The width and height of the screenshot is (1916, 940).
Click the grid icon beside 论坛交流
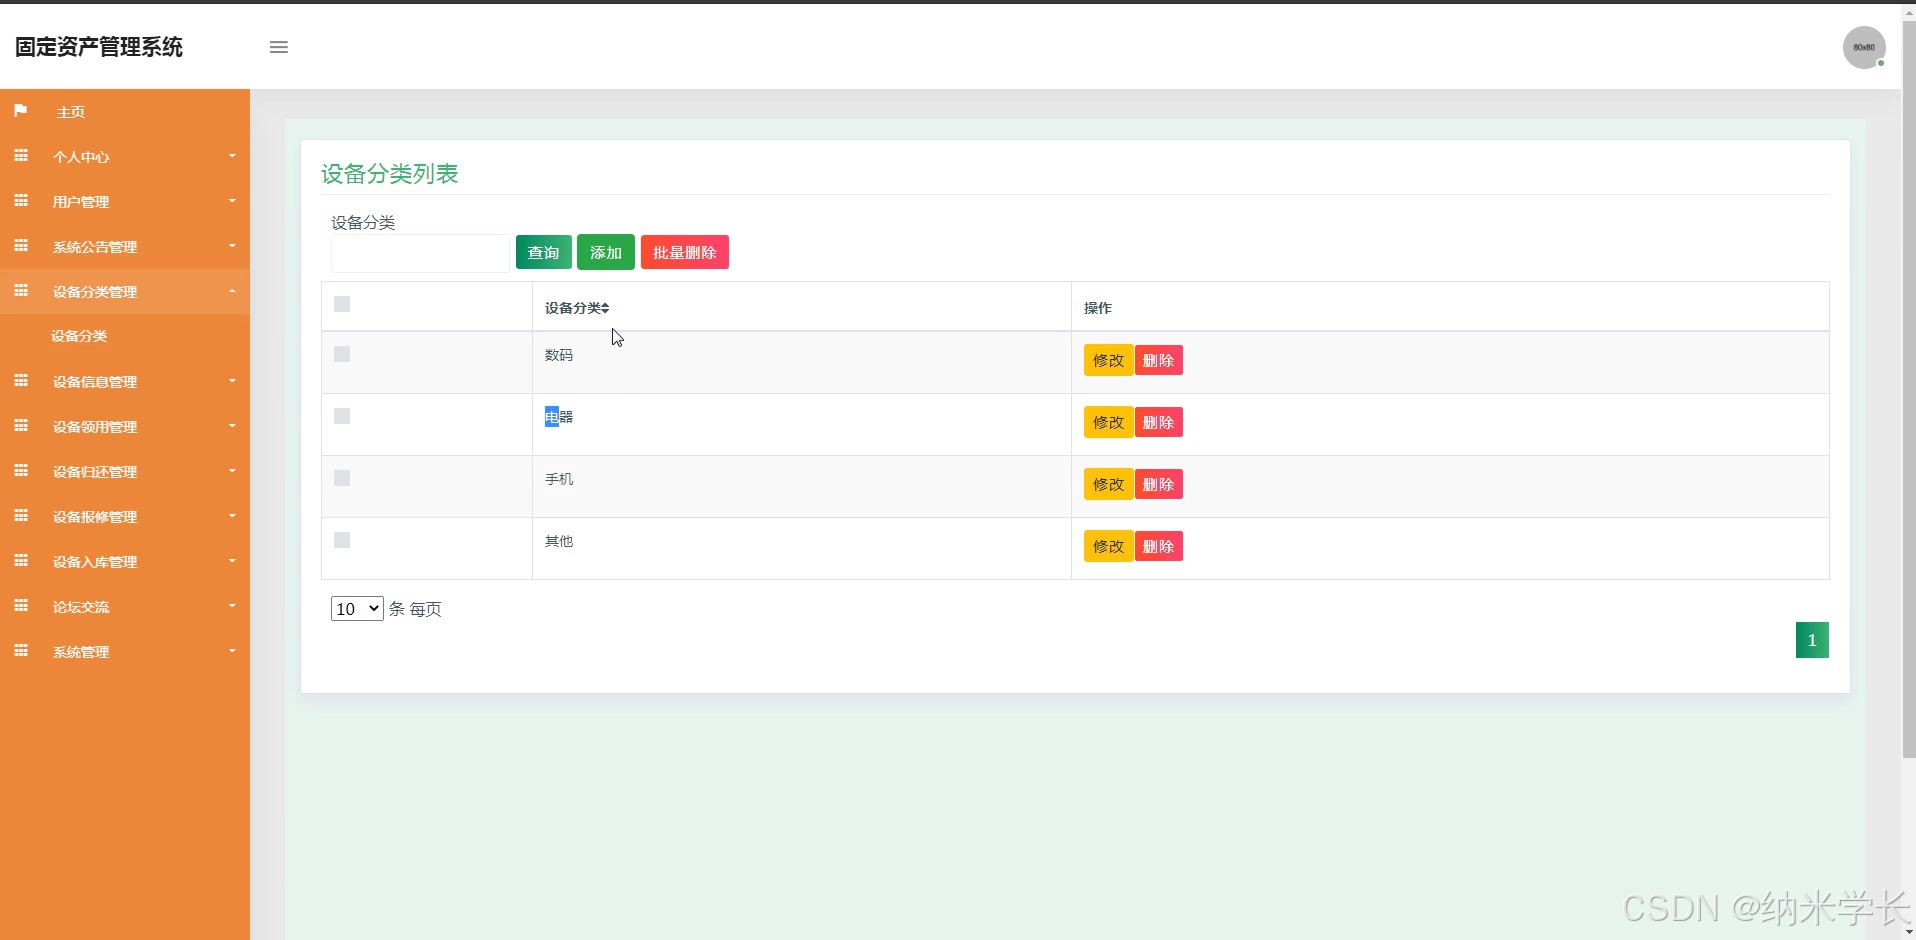click(20, 606)
